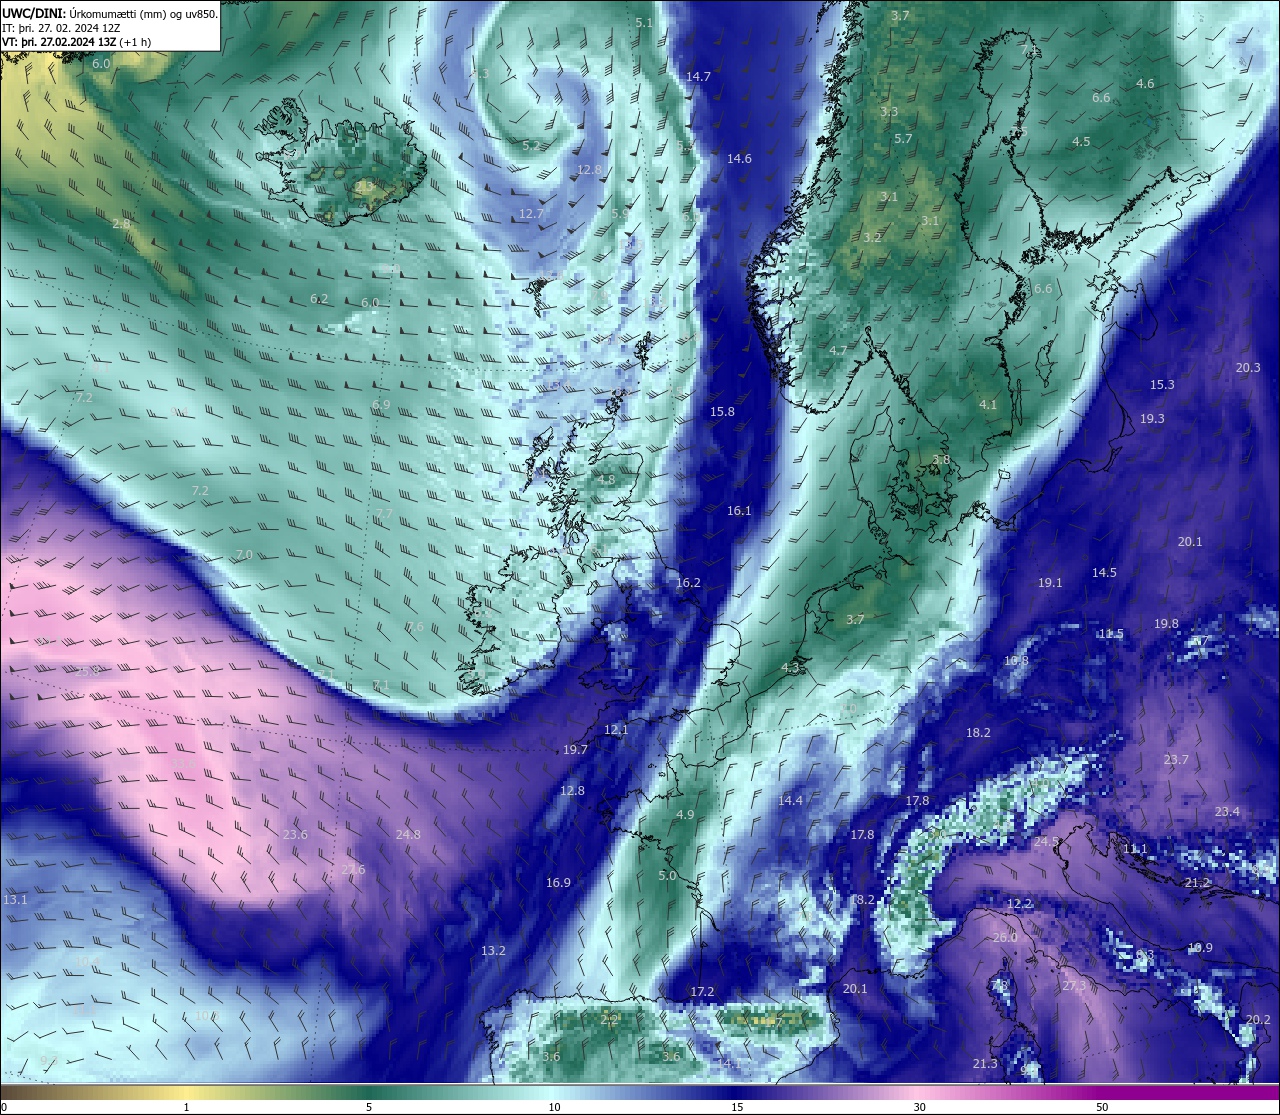Click the 7.0 value over the Atlantic
The image size is (1280, 1115).
tap(244, 555)
